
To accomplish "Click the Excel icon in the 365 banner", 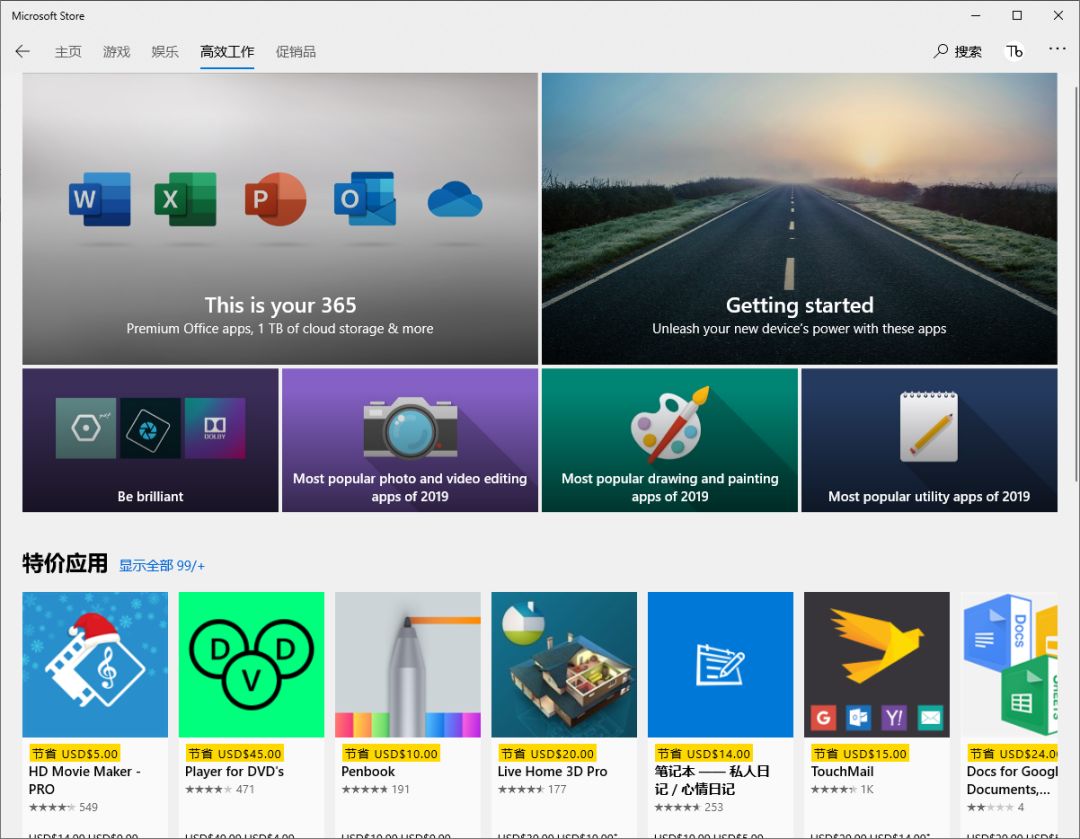I will pos(185,199).
